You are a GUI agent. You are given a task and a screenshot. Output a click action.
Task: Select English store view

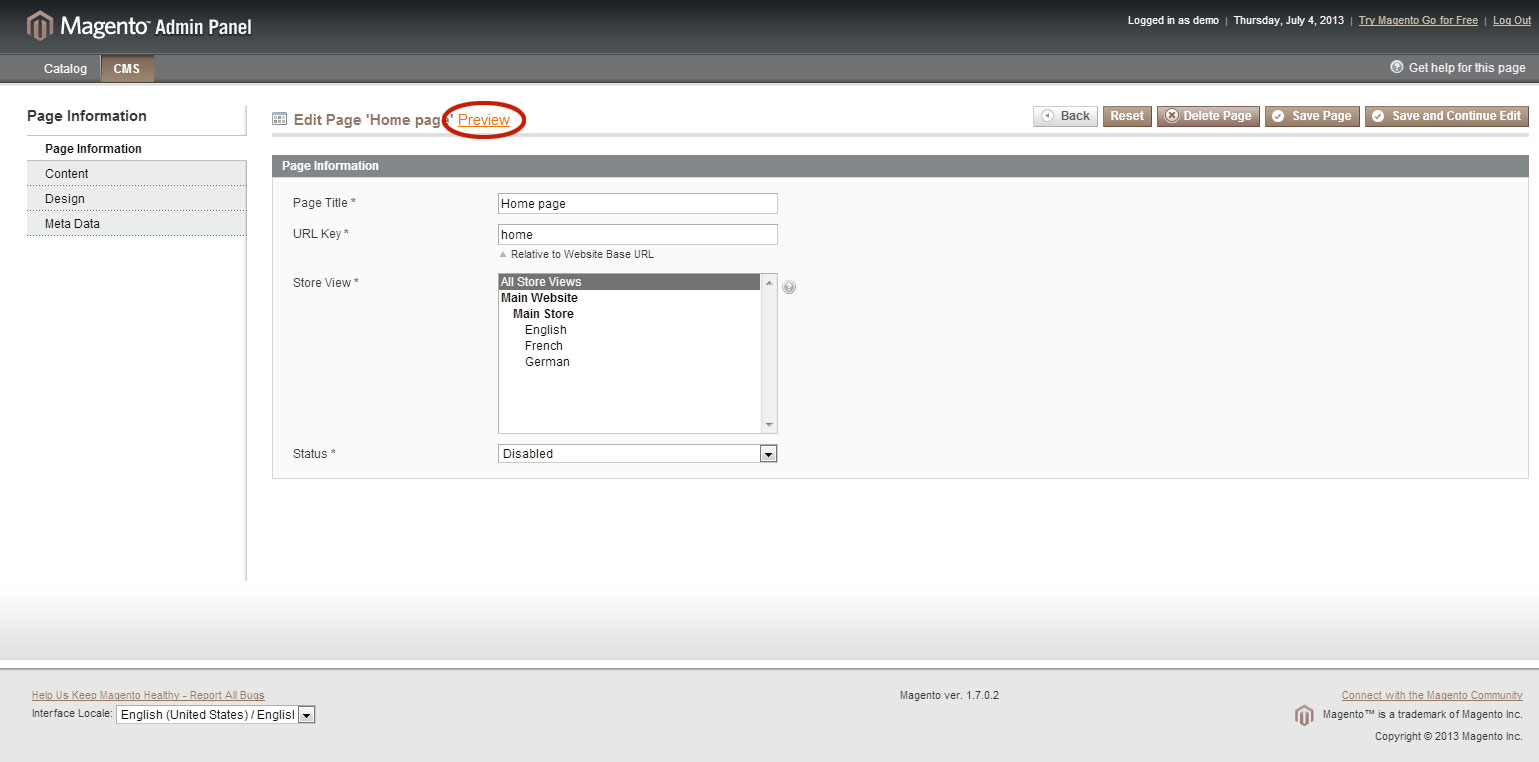pyautogui.click(x=630, y=330)
